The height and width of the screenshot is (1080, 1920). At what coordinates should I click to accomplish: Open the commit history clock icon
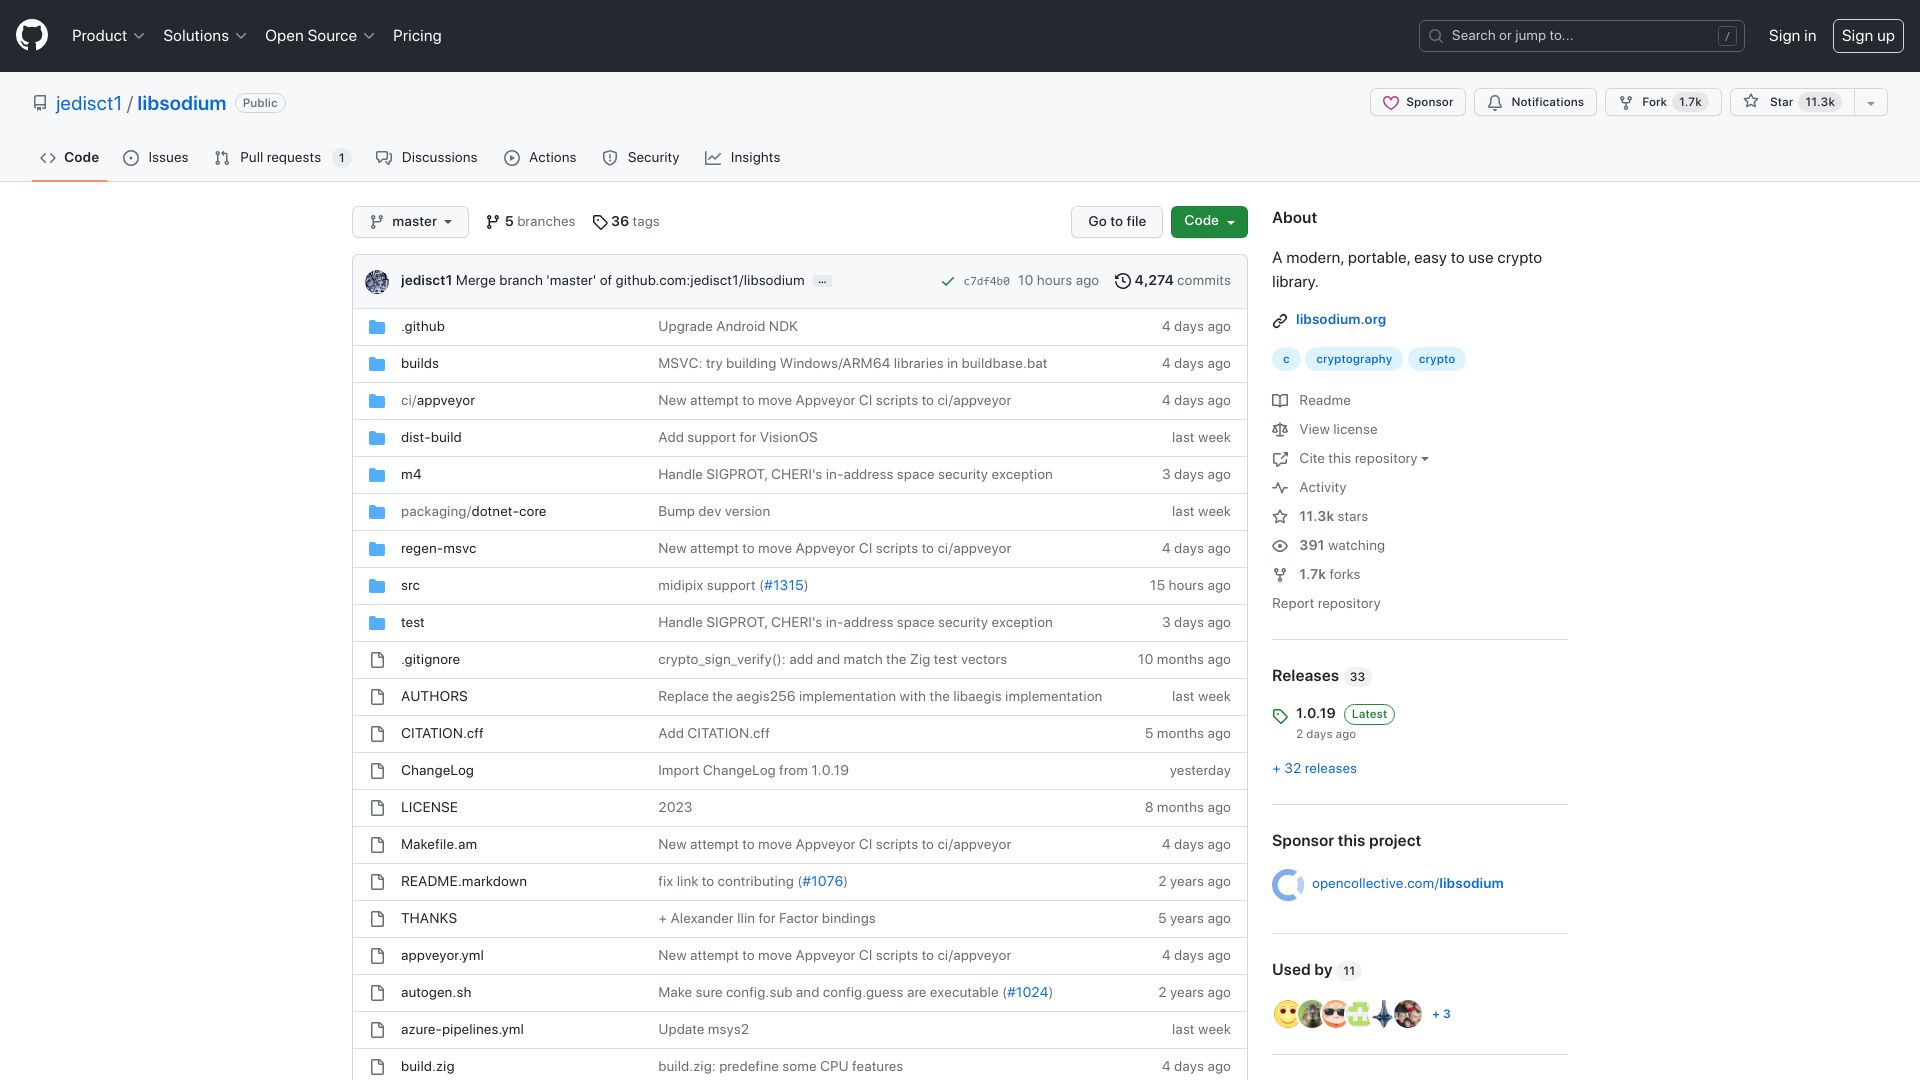(x=1123, y=281)
